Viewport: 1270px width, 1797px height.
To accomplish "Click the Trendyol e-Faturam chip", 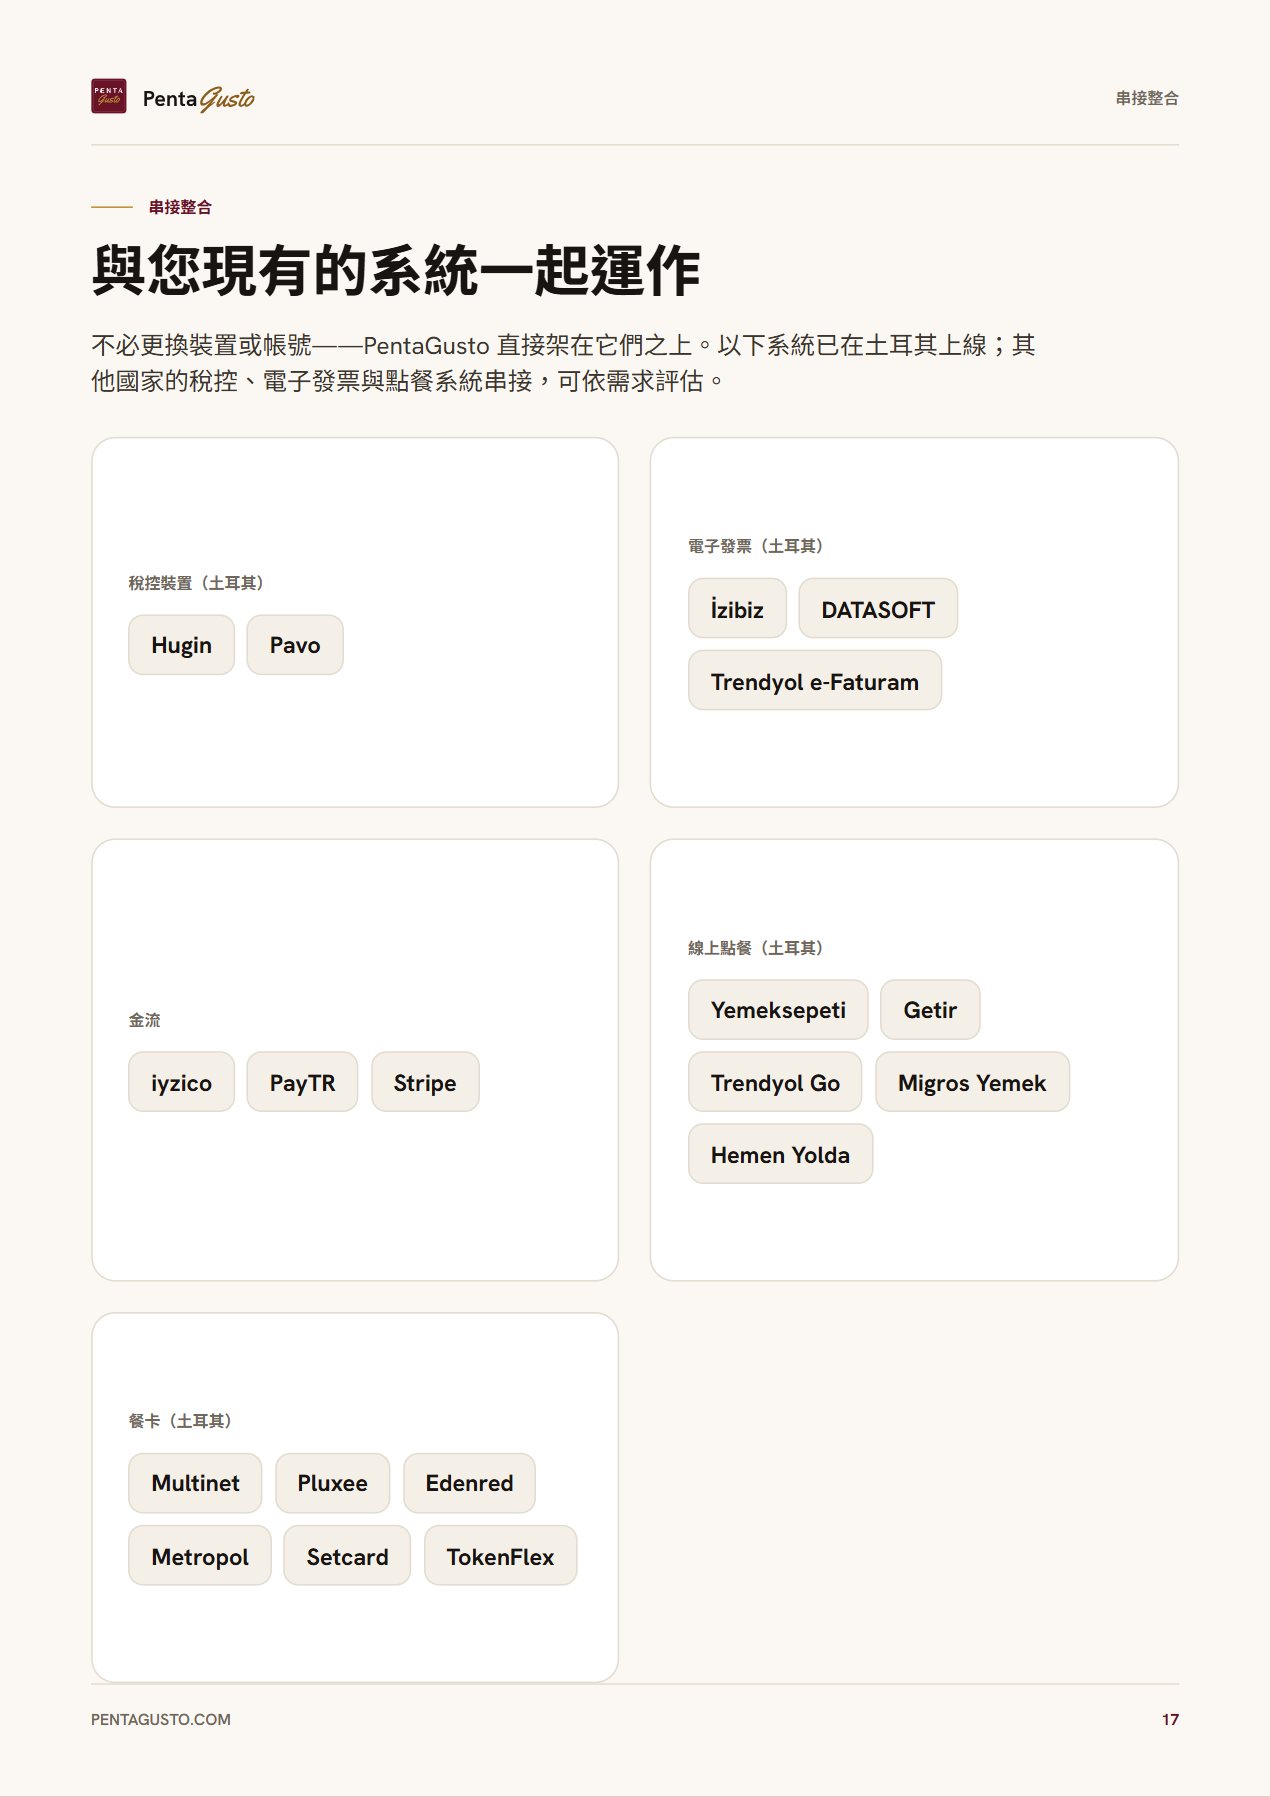I will click(815, 681).
